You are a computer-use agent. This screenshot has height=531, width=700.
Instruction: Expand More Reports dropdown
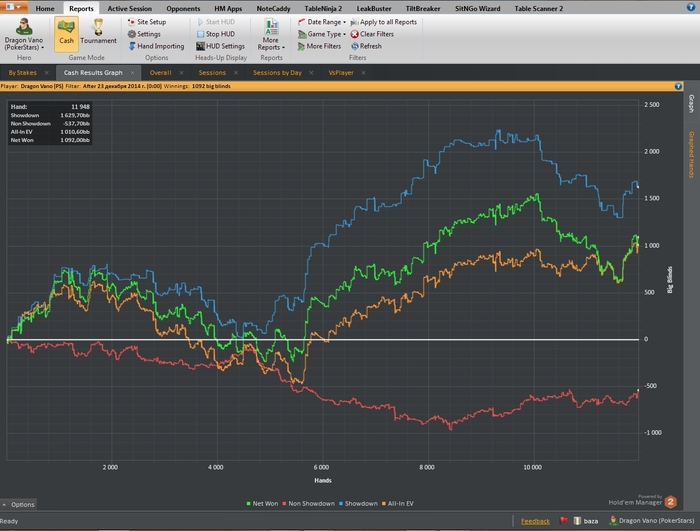[x=271, y=35]
